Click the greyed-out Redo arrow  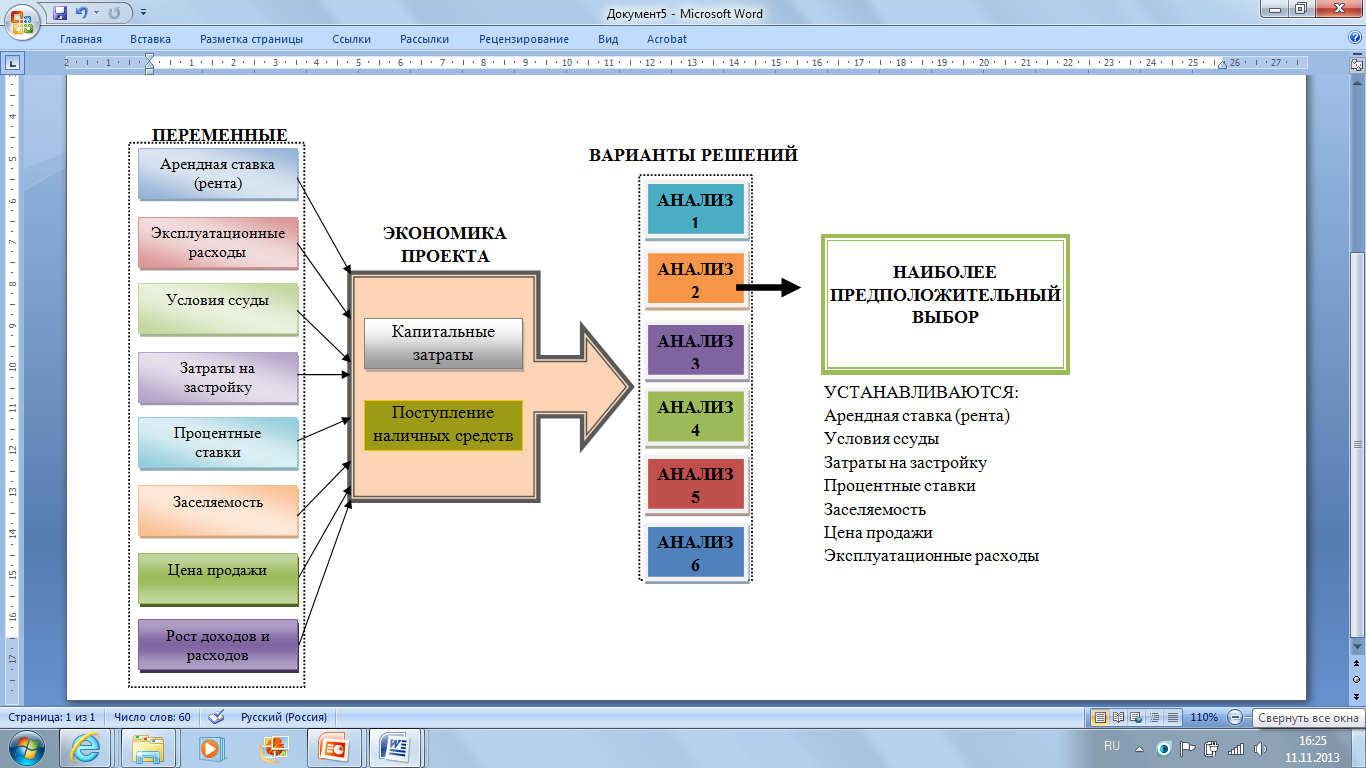tap(114, 13)
